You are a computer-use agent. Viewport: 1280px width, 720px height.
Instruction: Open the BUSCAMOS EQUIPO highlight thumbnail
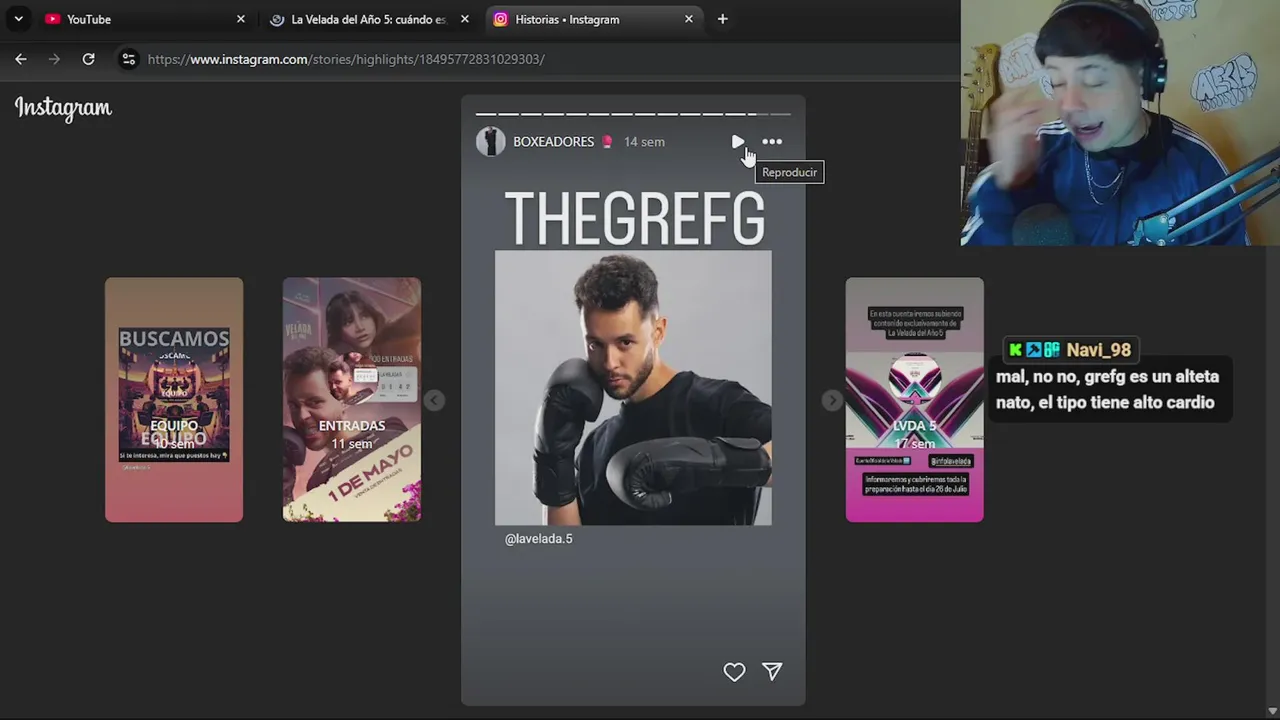tap(174, 400)
